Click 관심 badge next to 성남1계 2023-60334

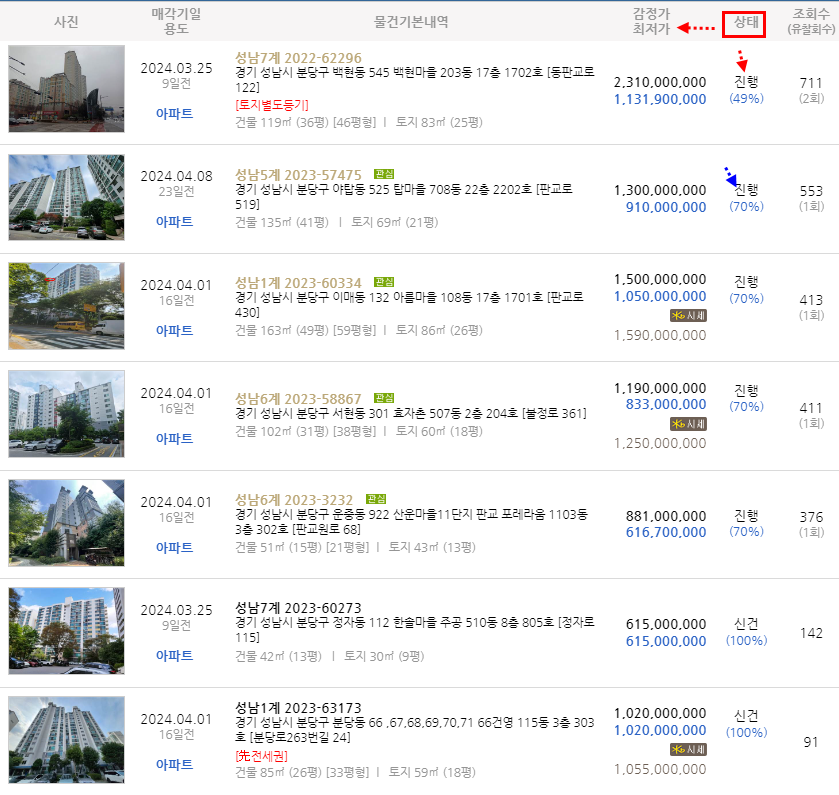pos(384,282)
